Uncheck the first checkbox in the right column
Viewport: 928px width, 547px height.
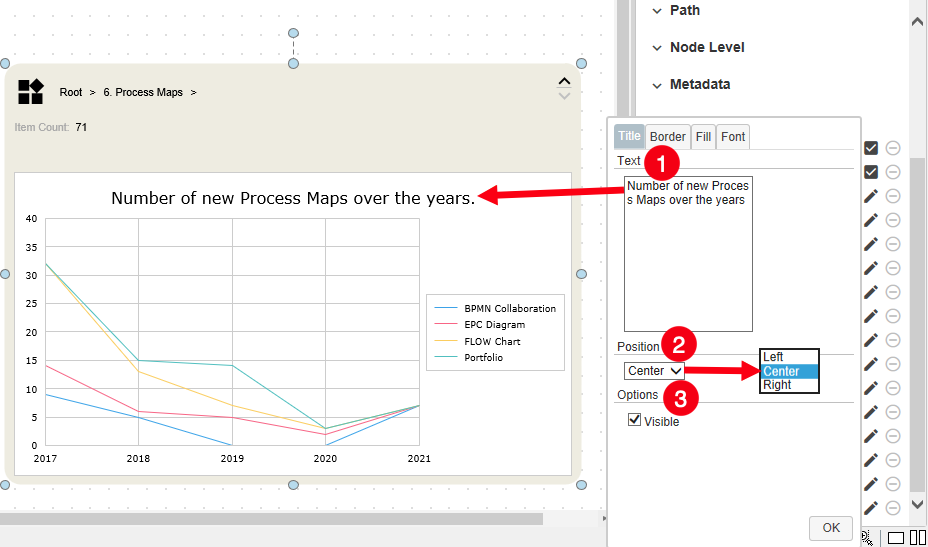coord(870,148)
